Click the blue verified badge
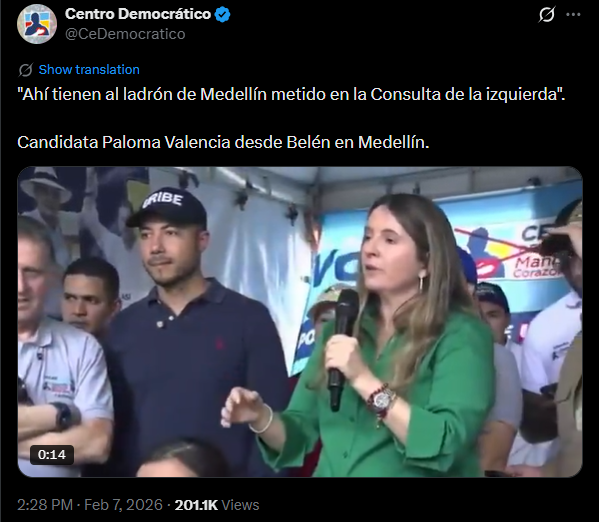599x522 pixels. [222, 15]
